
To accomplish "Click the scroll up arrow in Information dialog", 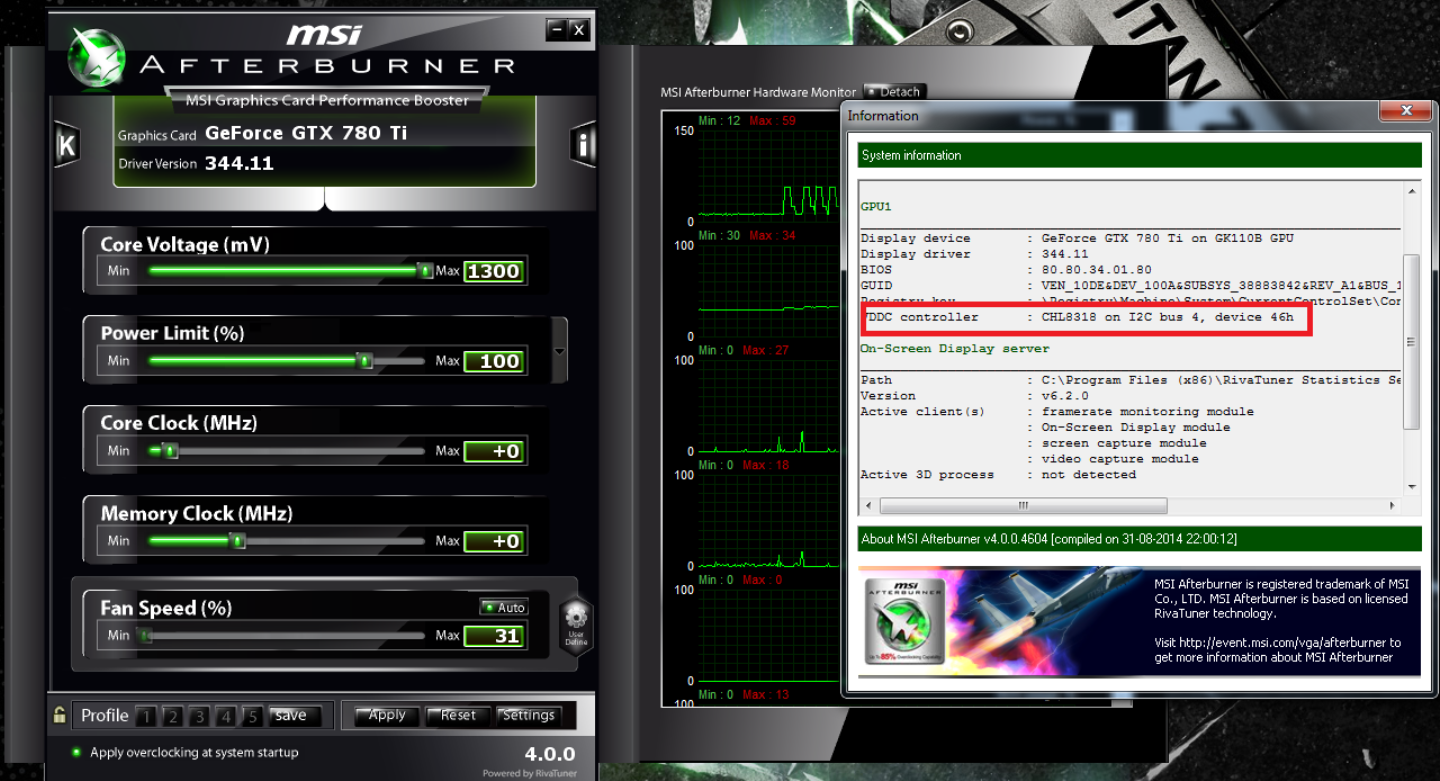I will (1412, 191).
